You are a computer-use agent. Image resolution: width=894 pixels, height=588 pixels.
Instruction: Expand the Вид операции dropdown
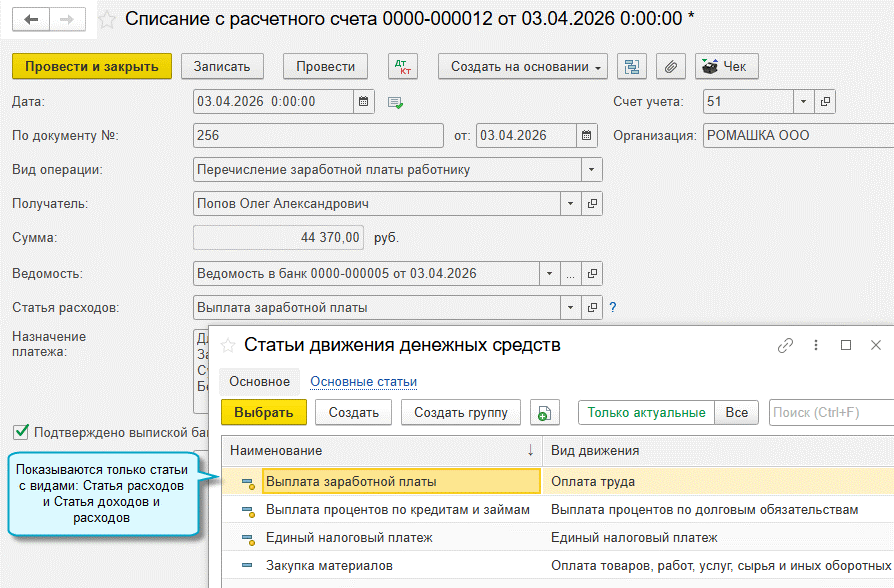[592, 169]
